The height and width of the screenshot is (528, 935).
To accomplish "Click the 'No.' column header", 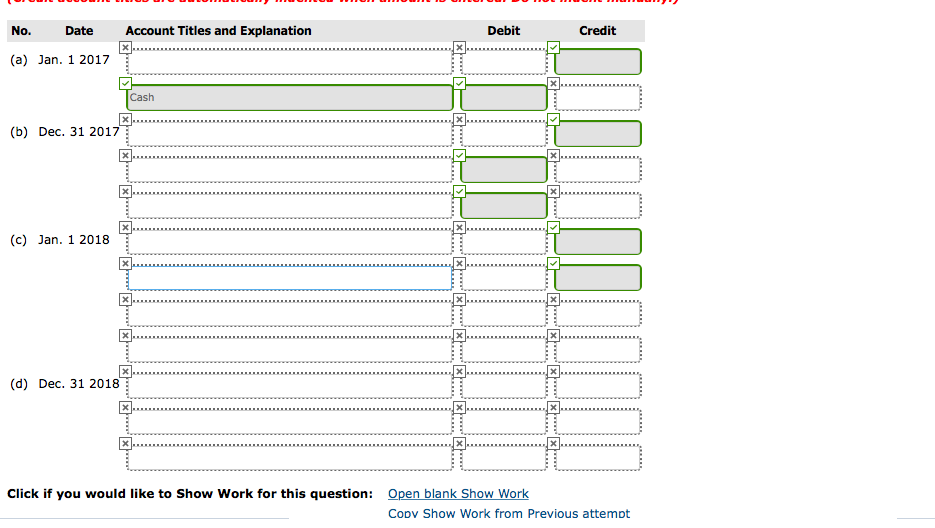I will 21,31.
